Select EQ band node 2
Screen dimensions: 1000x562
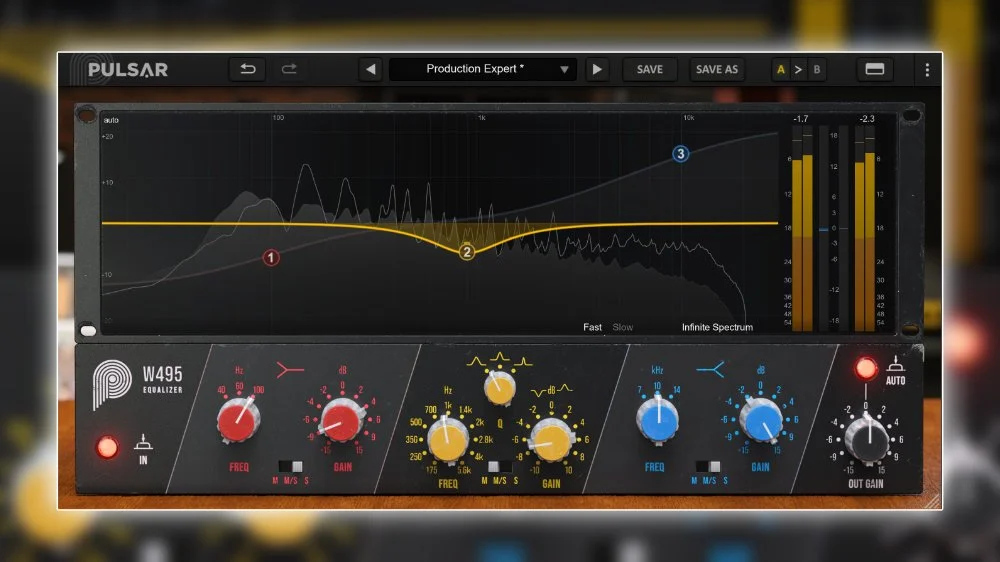coord(467,252)
